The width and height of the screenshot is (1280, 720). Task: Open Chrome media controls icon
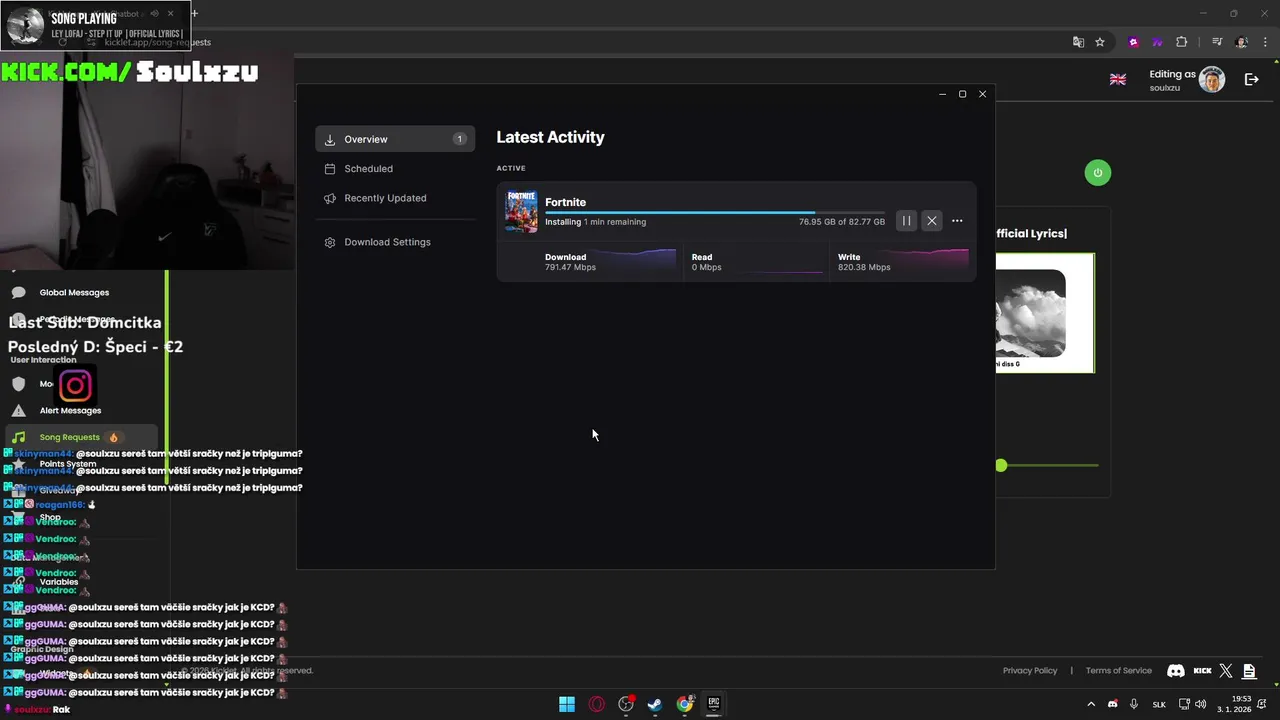1217,42
